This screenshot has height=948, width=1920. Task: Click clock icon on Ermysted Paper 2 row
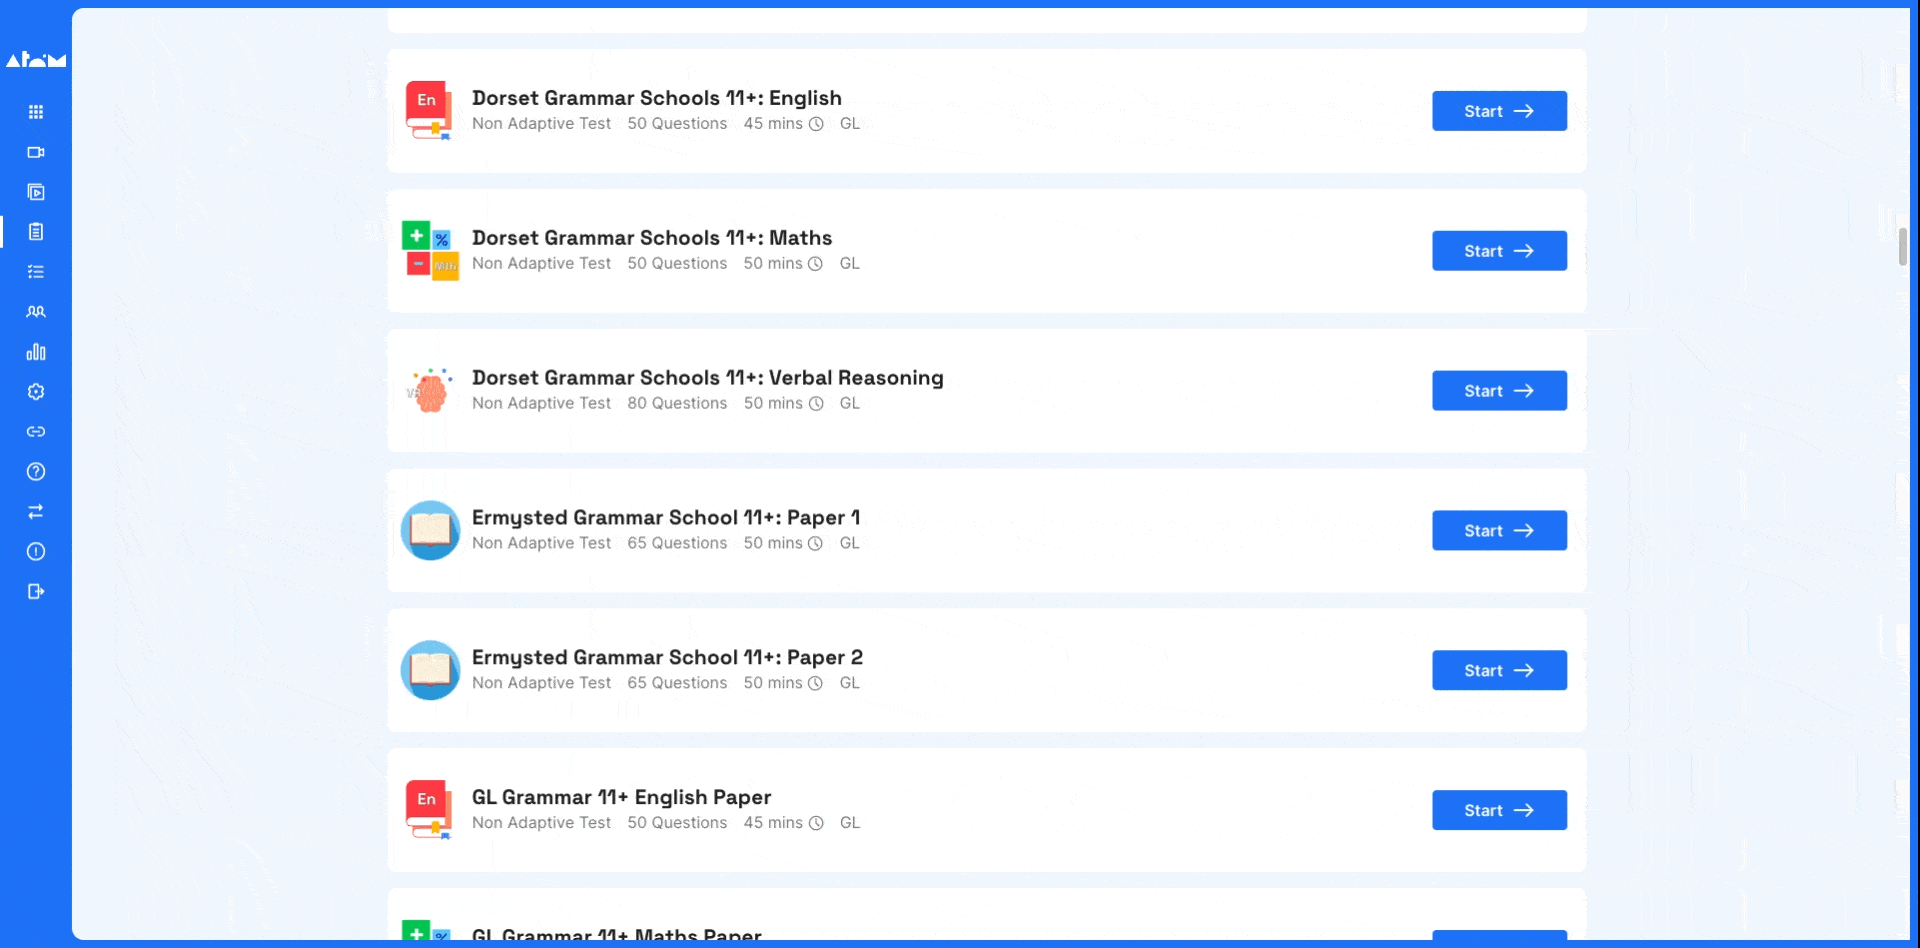click(815, 683)
